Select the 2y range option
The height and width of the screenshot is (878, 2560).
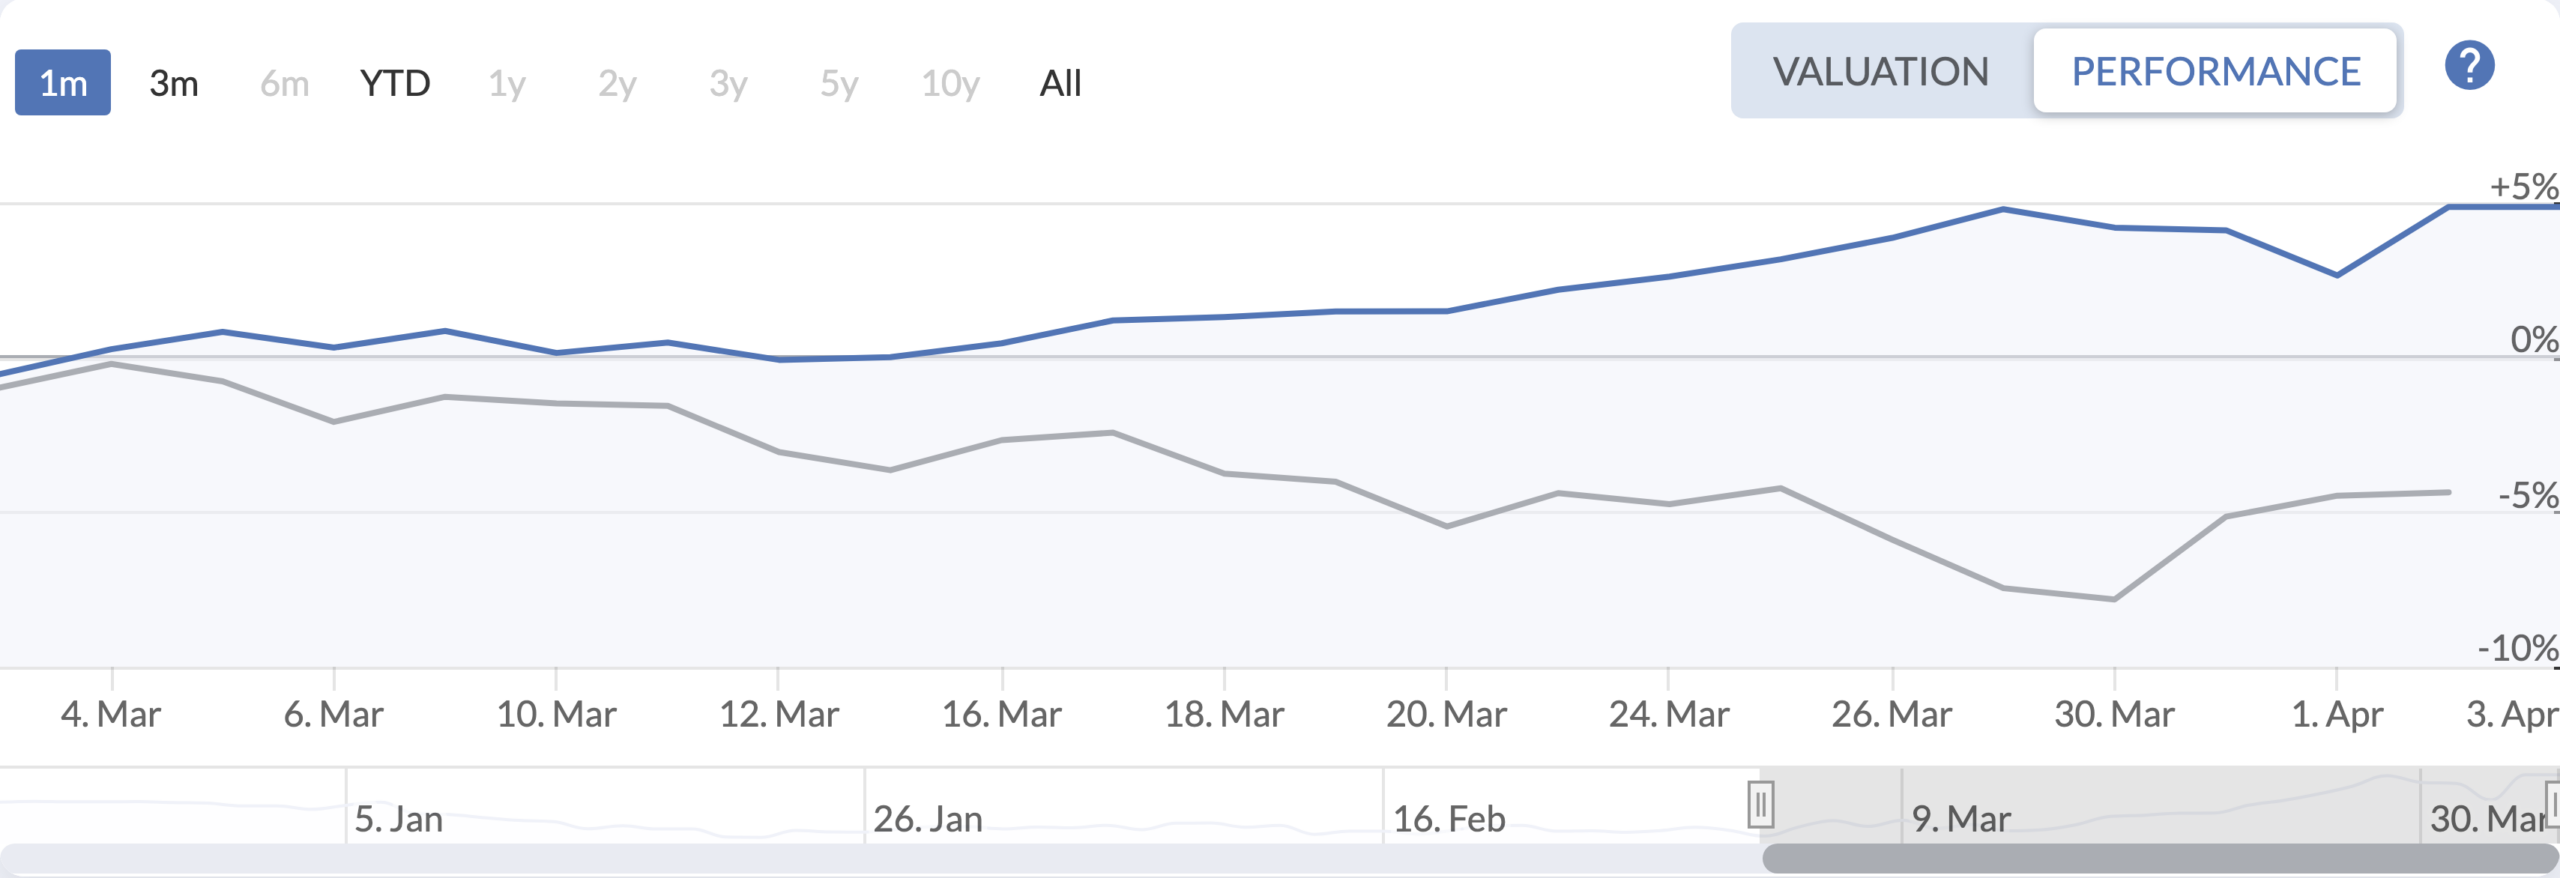pyautogui.click(x=616, y=84)
